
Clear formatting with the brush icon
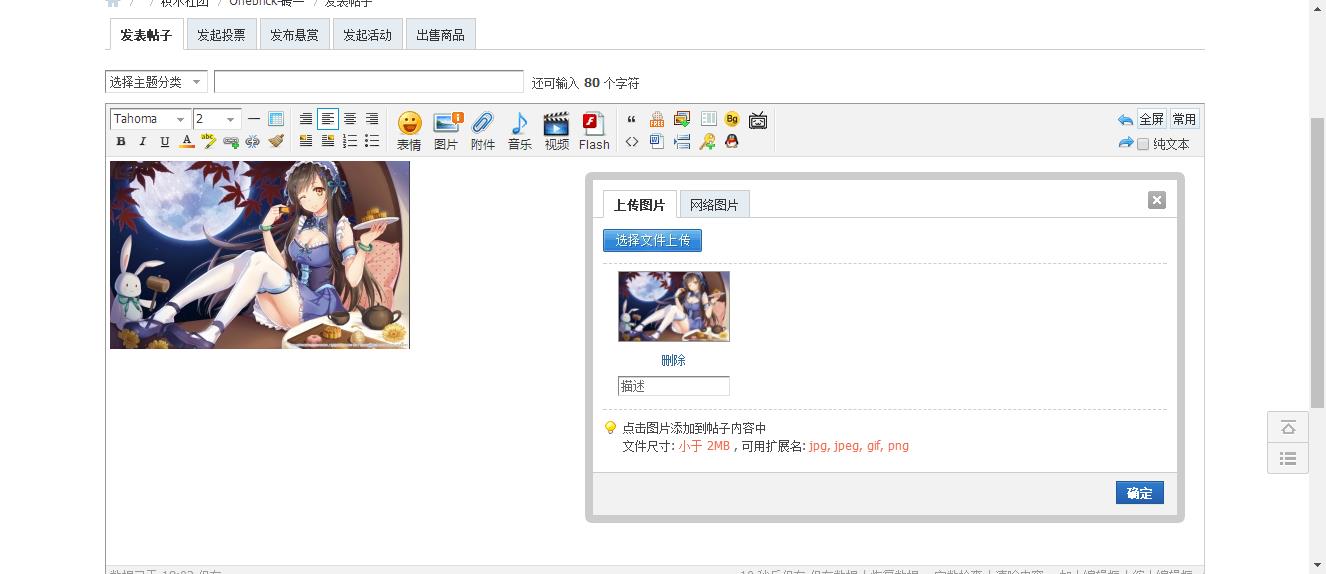276,142
